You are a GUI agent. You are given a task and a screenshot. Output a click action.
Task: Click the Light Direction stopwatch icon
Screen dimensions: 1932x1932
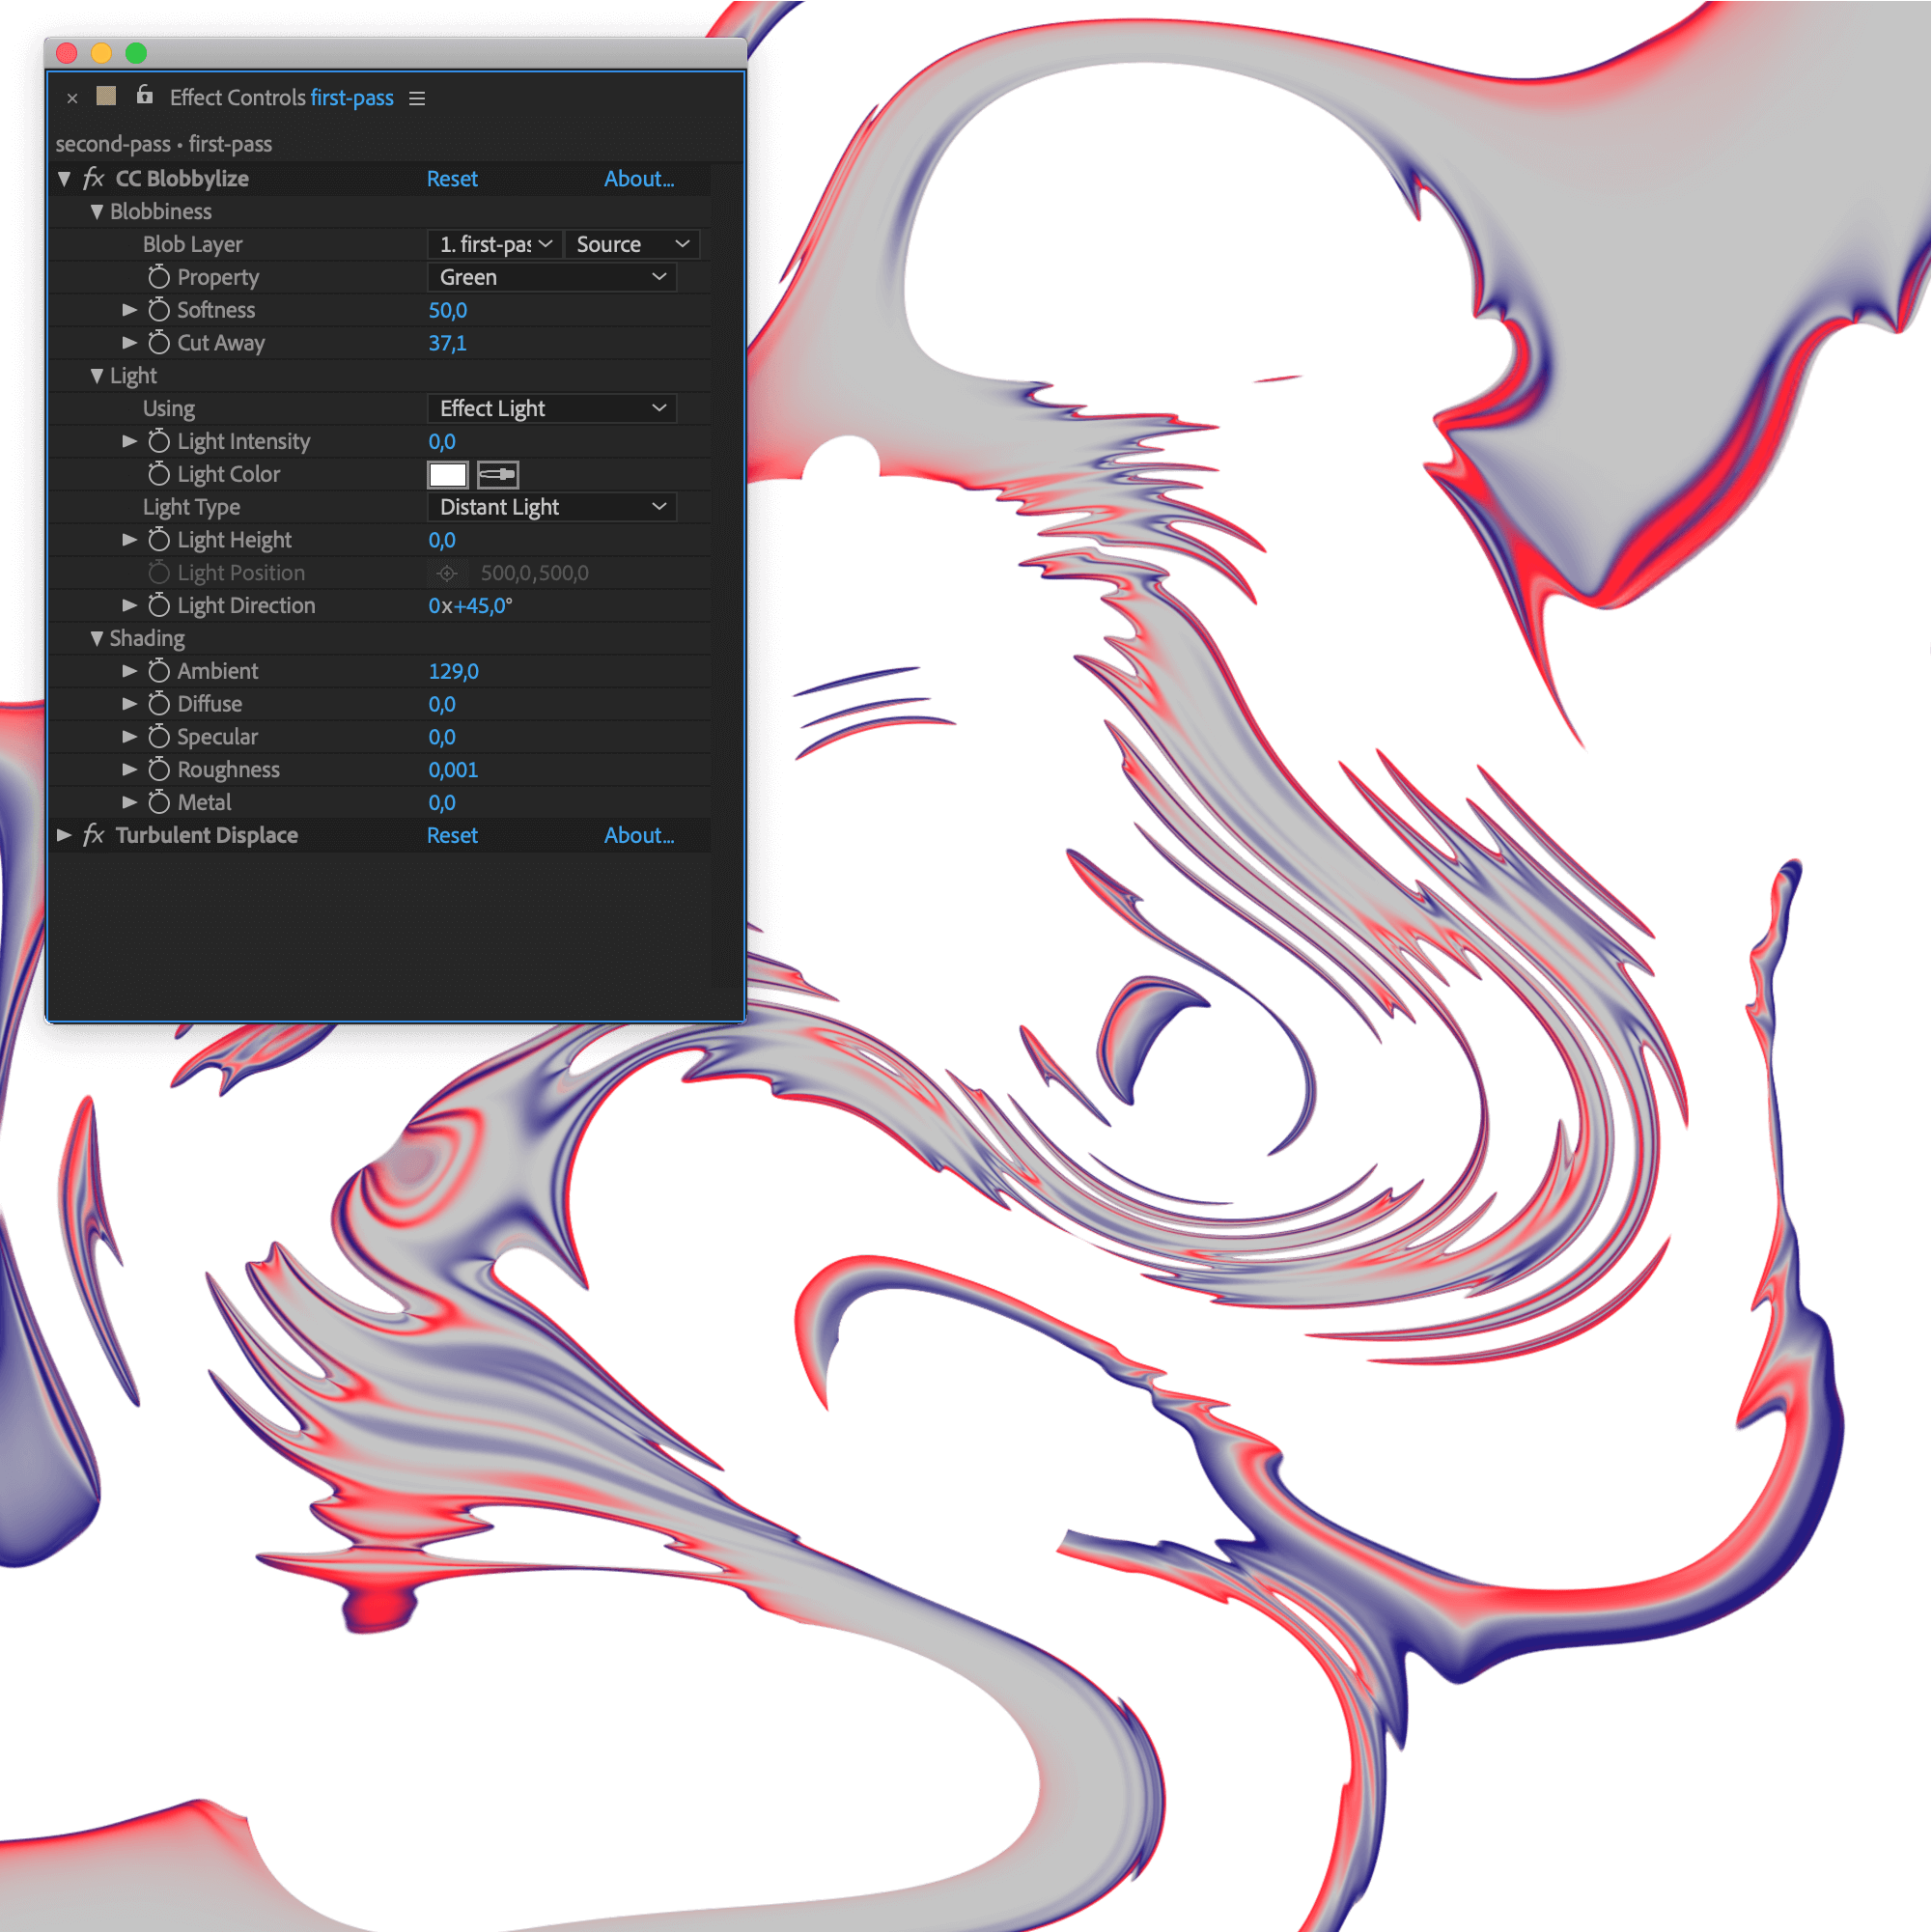(x=159, y=605)
